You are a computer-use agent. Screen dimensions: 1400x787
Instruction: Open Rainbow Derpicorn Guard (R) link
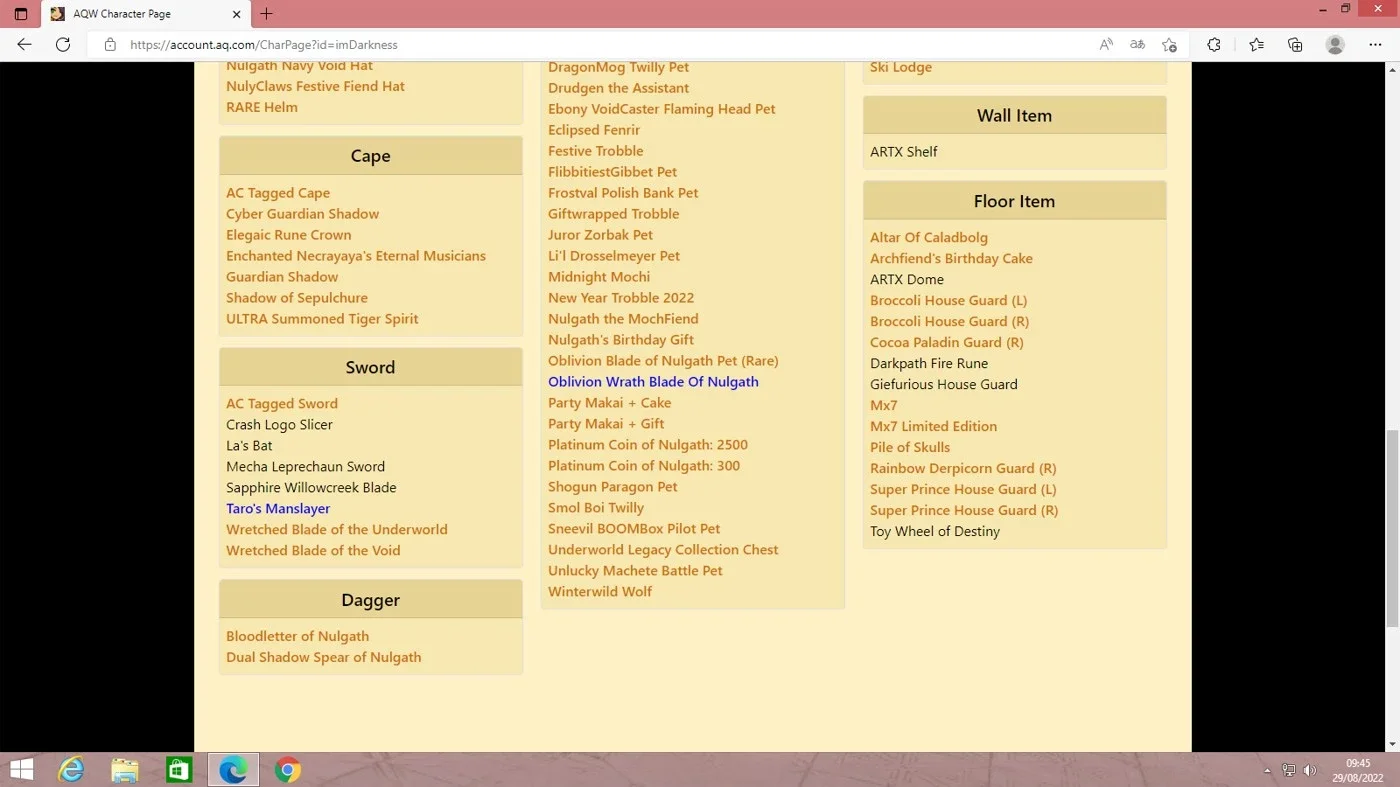[x=963, y=469]
